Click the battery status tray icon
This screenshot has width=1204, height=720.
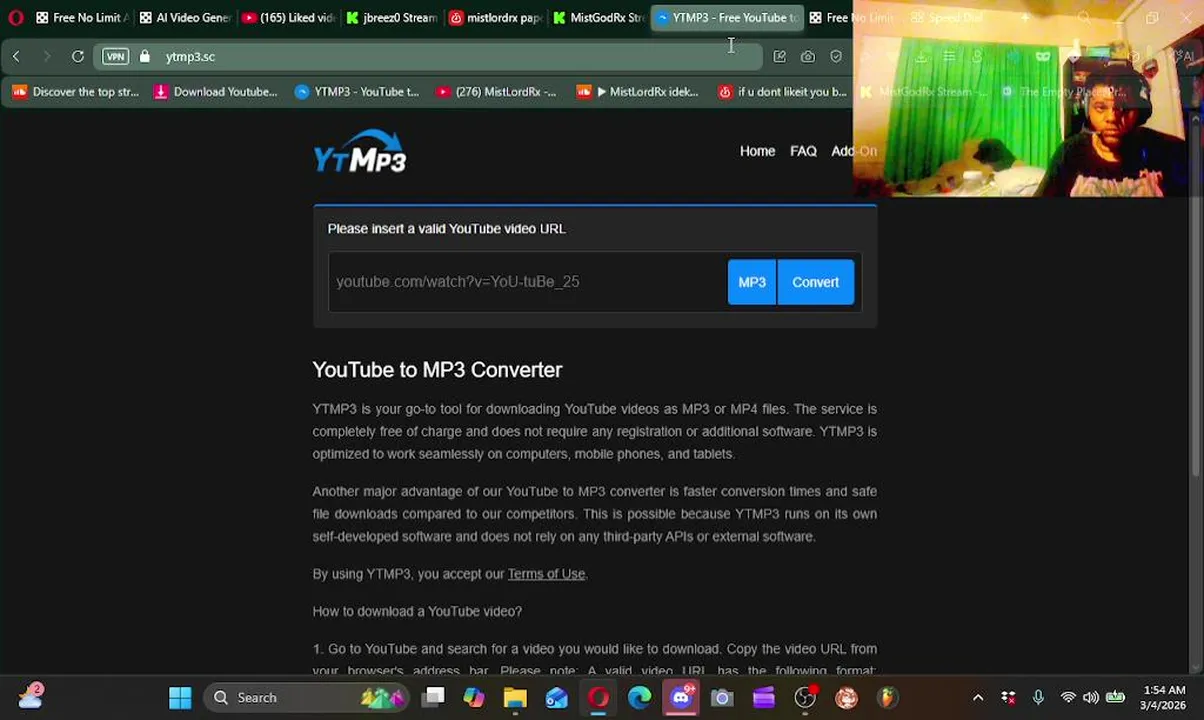tap(1115, 697)
